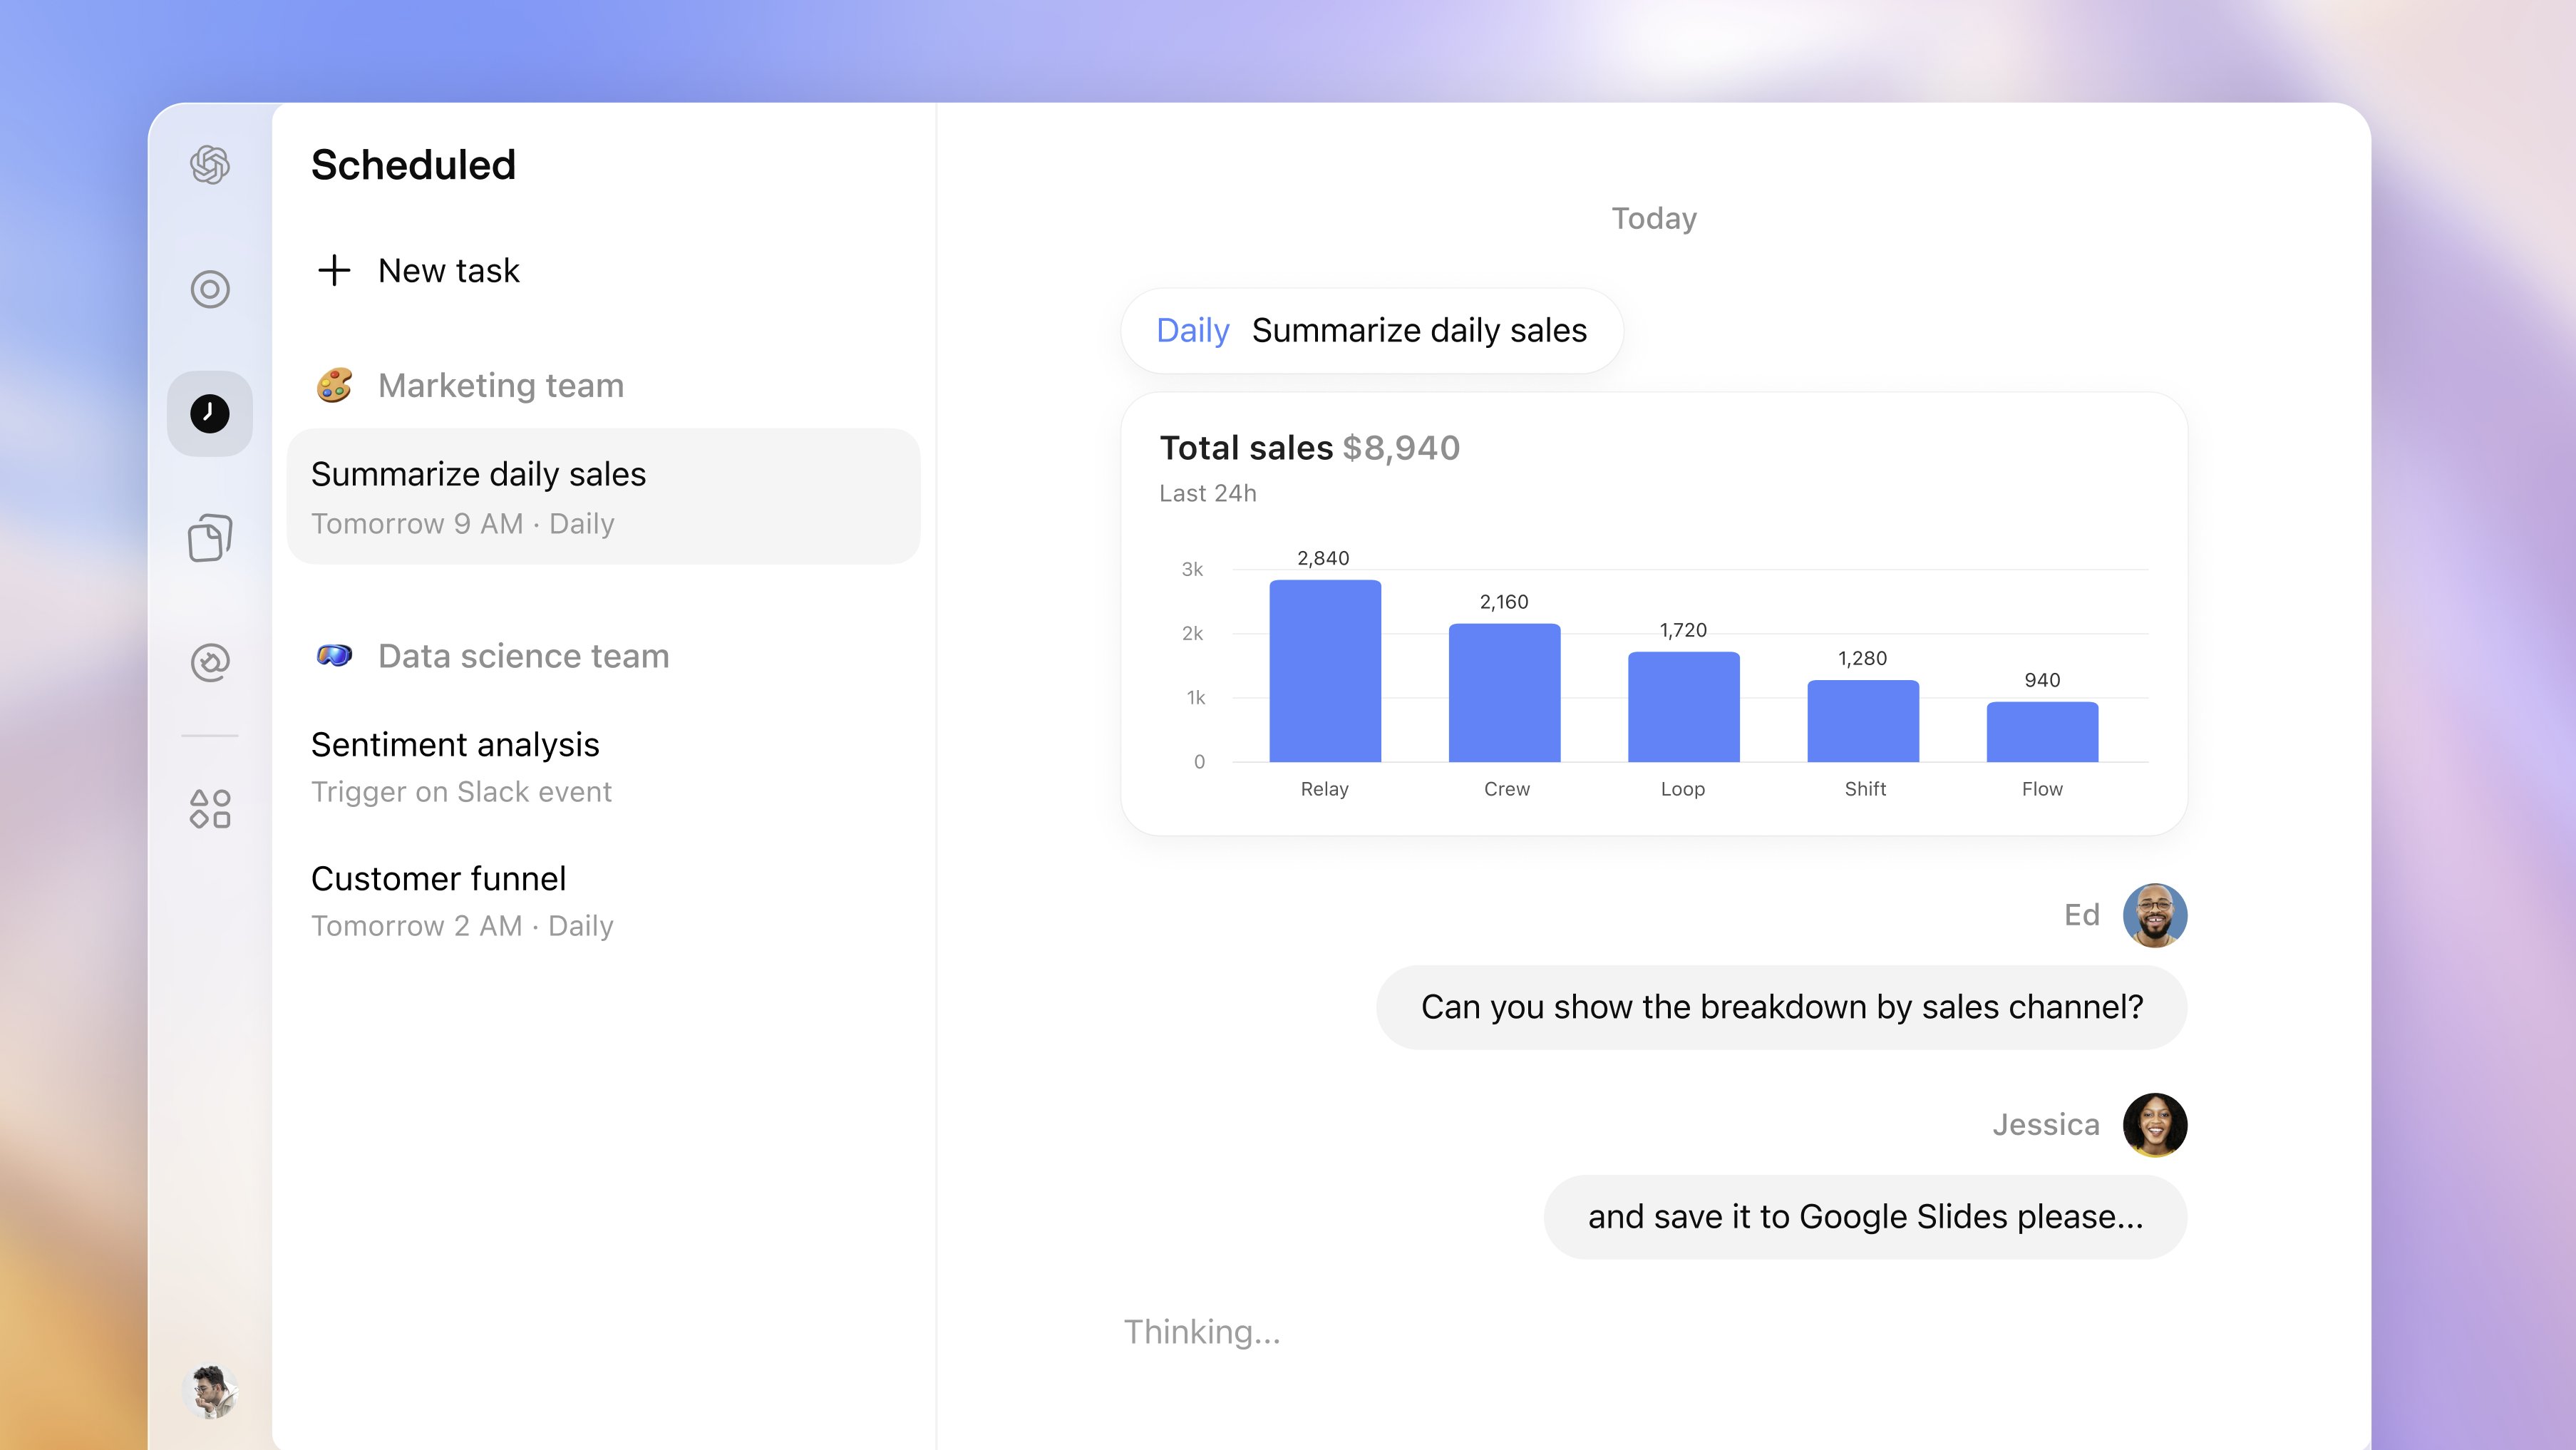Open the user profile avatar at sidebar bottom
The image size is (2576, 1450).
click(210, 1391)
